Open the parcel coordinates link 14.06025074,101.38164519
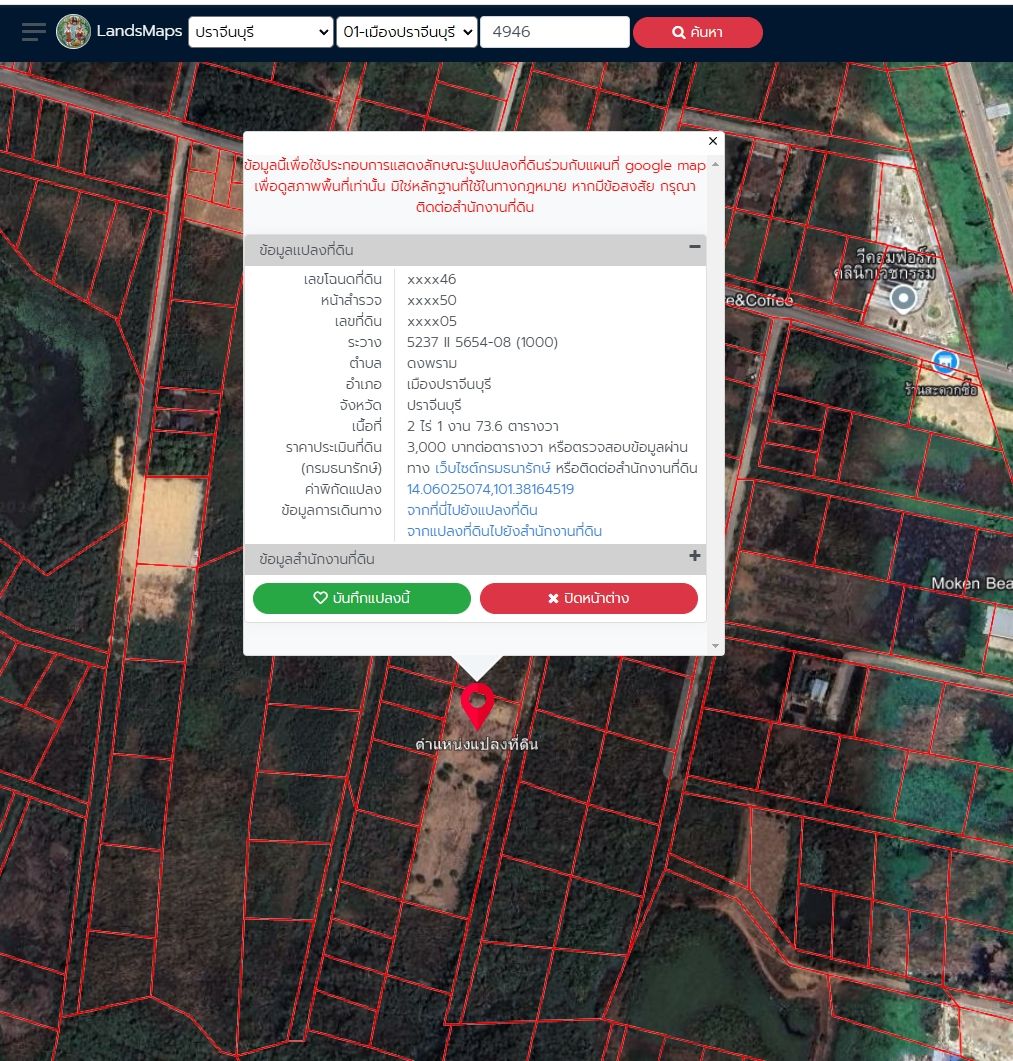The image size is (1013, 1061). 490,489
